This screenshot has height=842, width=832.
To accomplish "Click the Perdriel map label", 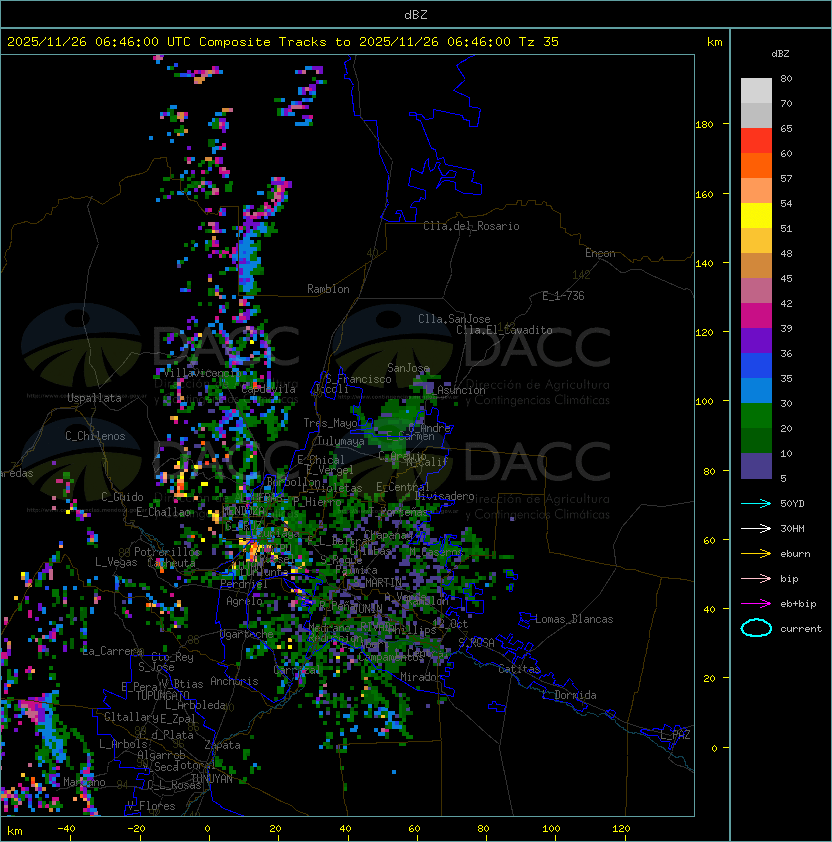I will pyautogui.click(x=244, y=584).
